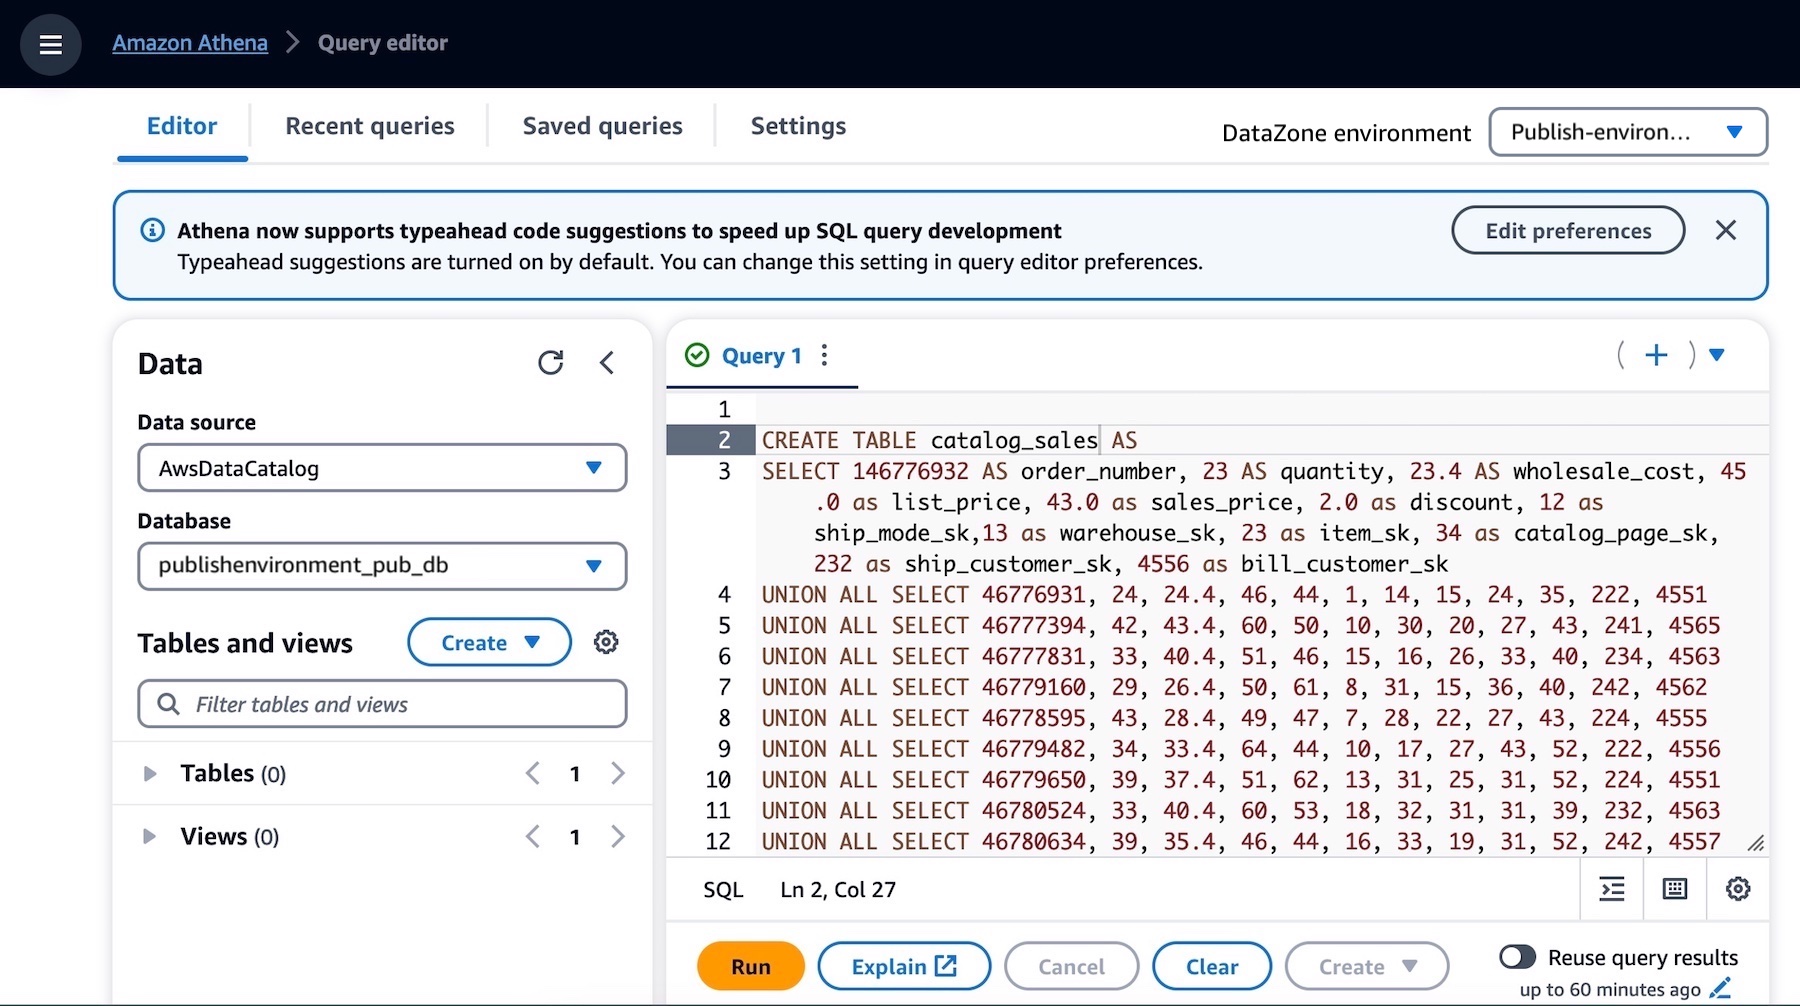
Task: Click the Edit preferences button
Action: [x=1568, y=231]
